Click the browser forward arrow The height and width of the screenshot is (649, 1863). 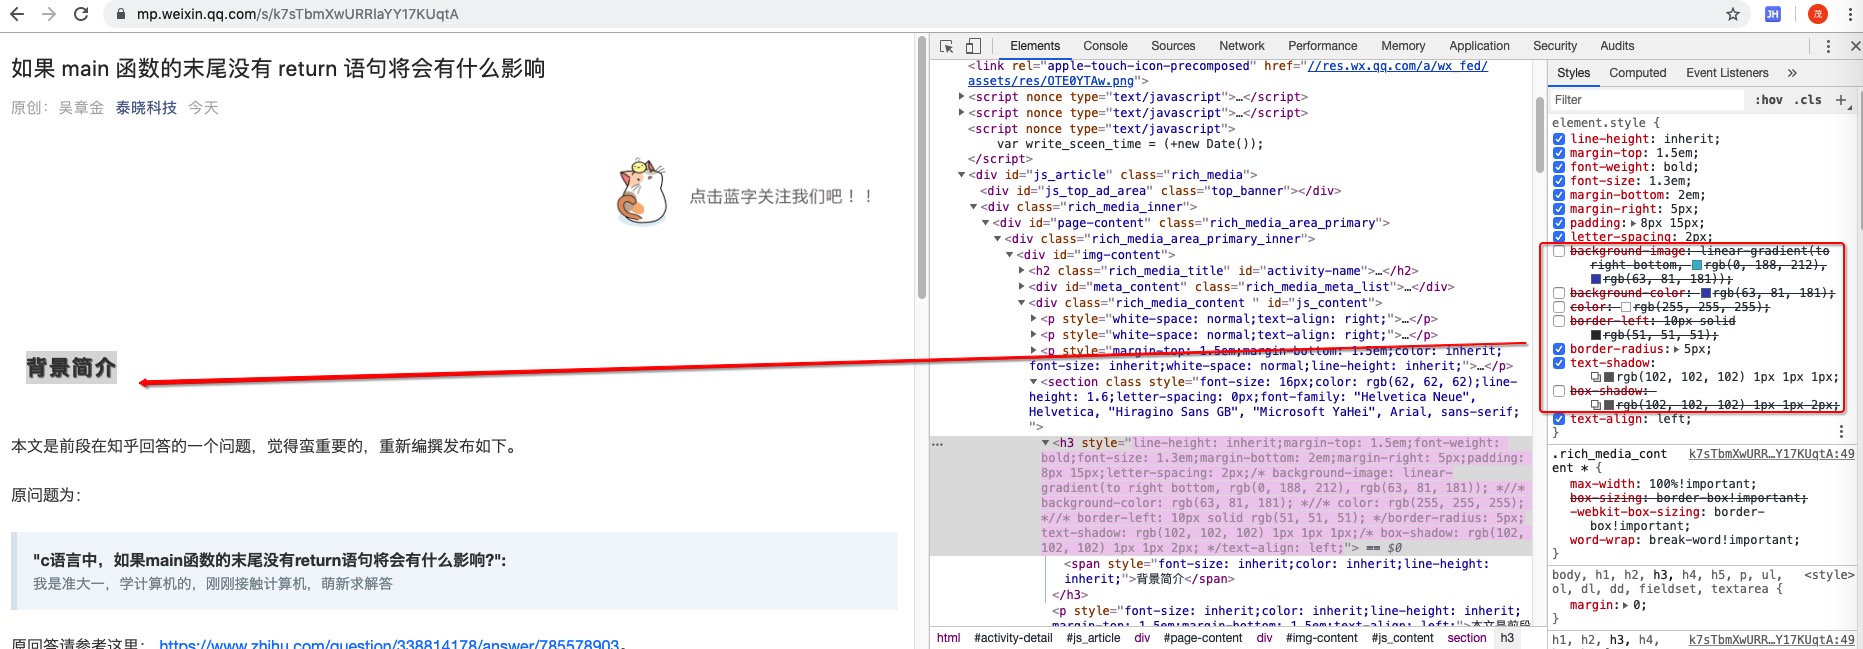point(49,14)
